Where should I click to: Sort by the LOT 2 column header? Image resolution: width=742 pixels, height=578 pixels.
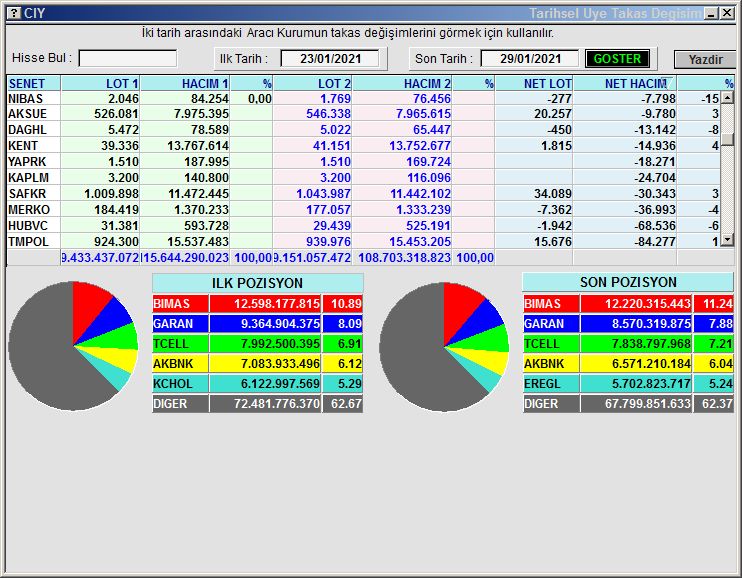pos(312,84)
